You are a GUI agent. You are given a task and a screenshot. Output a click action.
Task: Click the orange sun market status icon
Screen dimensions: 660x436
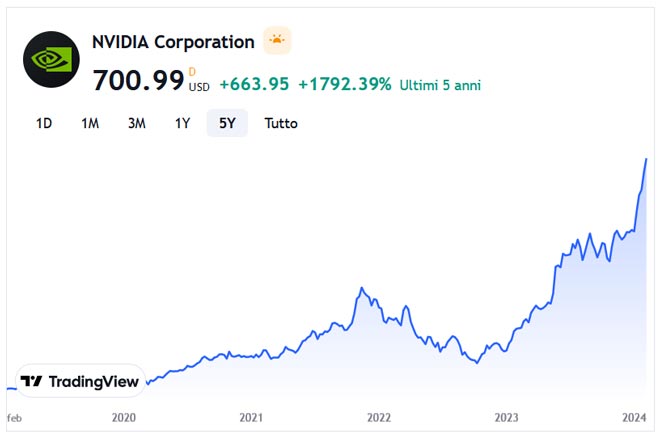click(276, 41)
